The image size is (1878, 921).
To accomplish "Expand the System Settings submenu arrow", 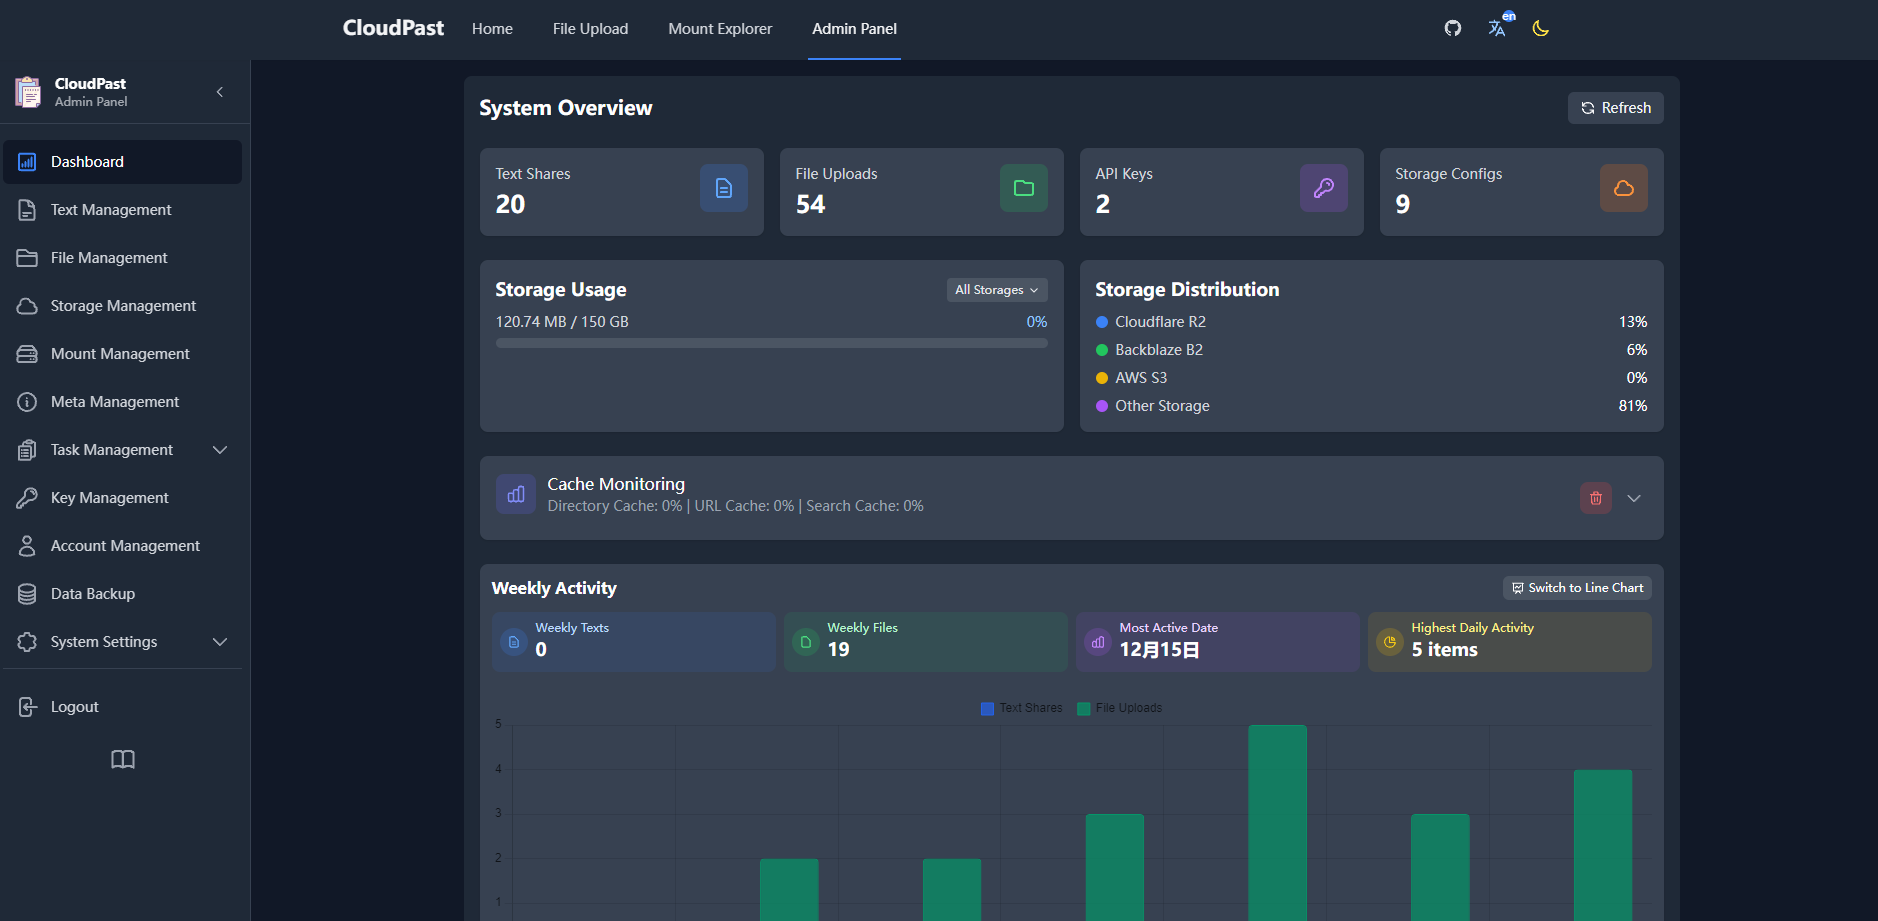I will pyautogui.click(x=220, y=642).
